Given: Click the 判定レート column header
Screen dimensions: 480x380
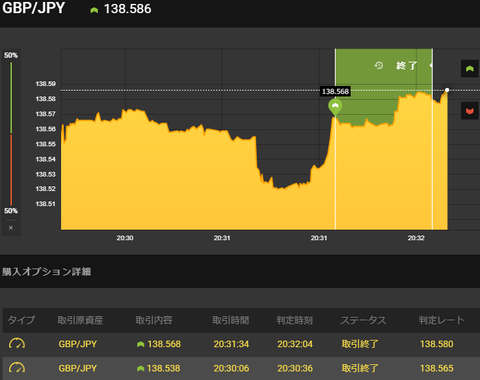Looking at the screenshot, I should pyautogui.click(x=441, y=320).
